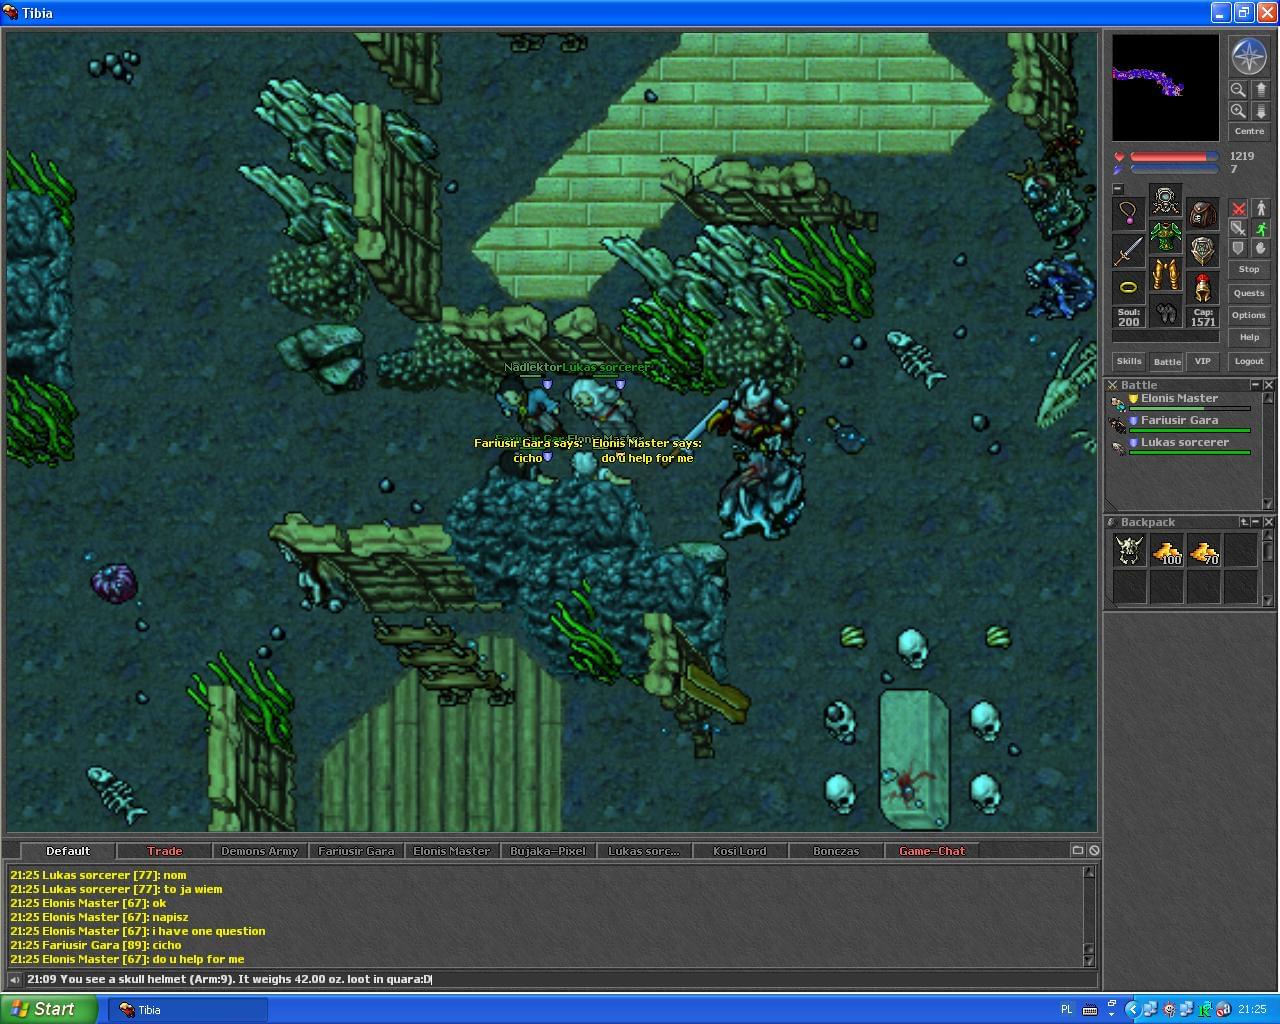The height and width of the screenshot is (1024, 1280).
Task: Click ignore/close channel icon in chat bar
Action: 1094,850
